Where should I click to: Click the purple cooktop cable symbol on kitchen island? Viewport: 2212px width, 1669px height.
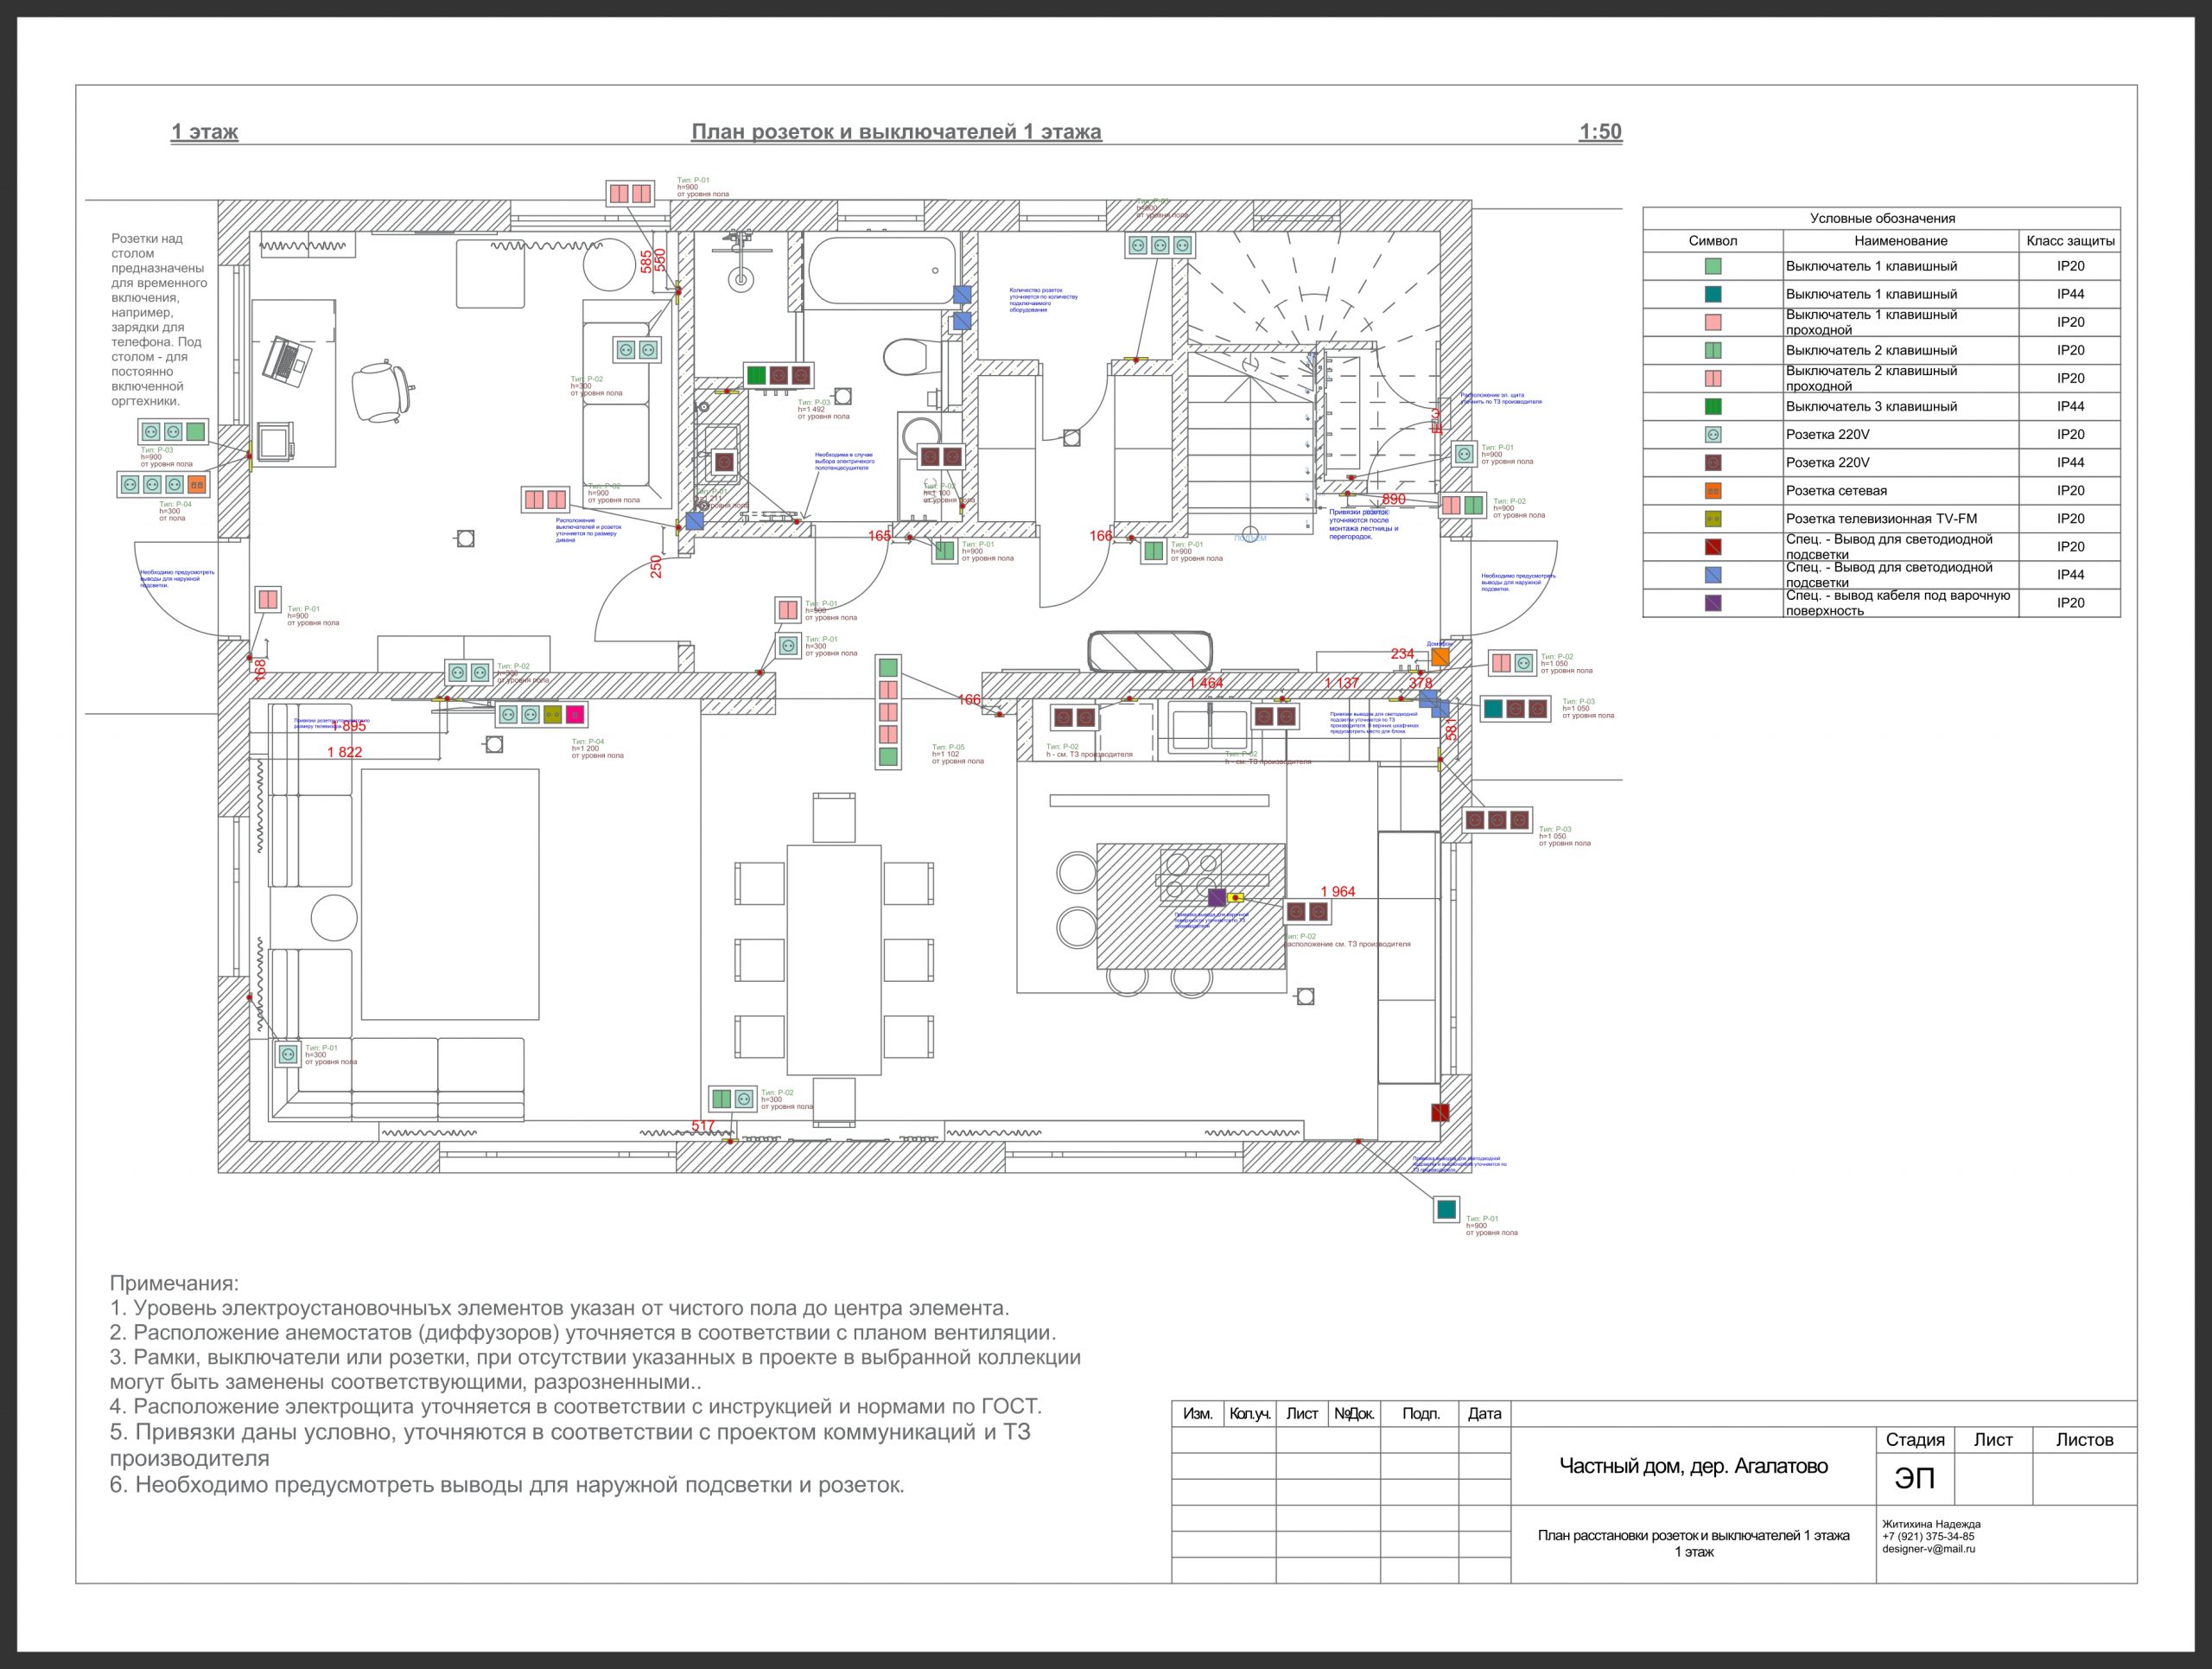[x=1217, y=897]
